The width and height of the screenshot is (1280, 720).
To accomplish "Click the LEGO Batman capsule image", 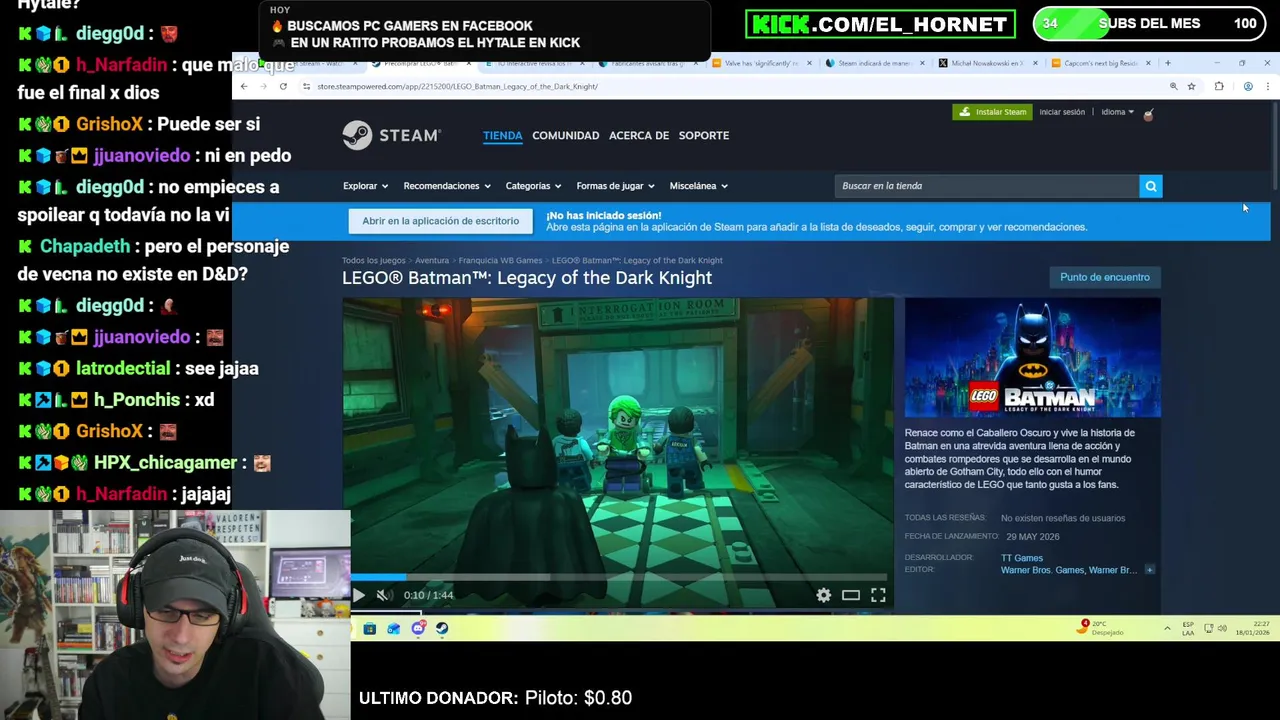I will [x=1033, y=357].
